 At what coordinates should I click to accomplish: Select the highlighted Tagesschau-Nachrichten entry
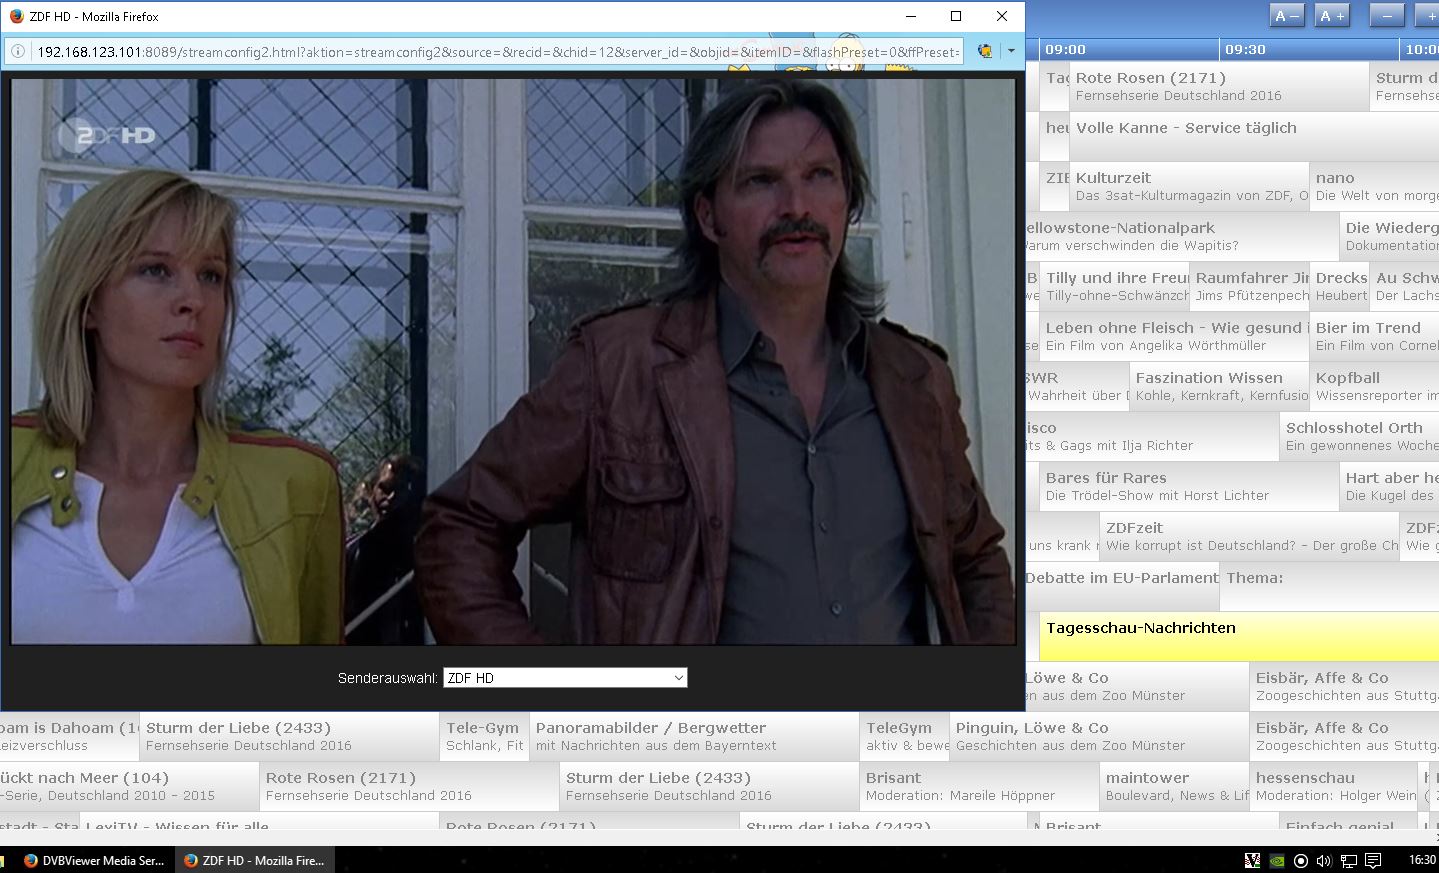pos(1239,636)
